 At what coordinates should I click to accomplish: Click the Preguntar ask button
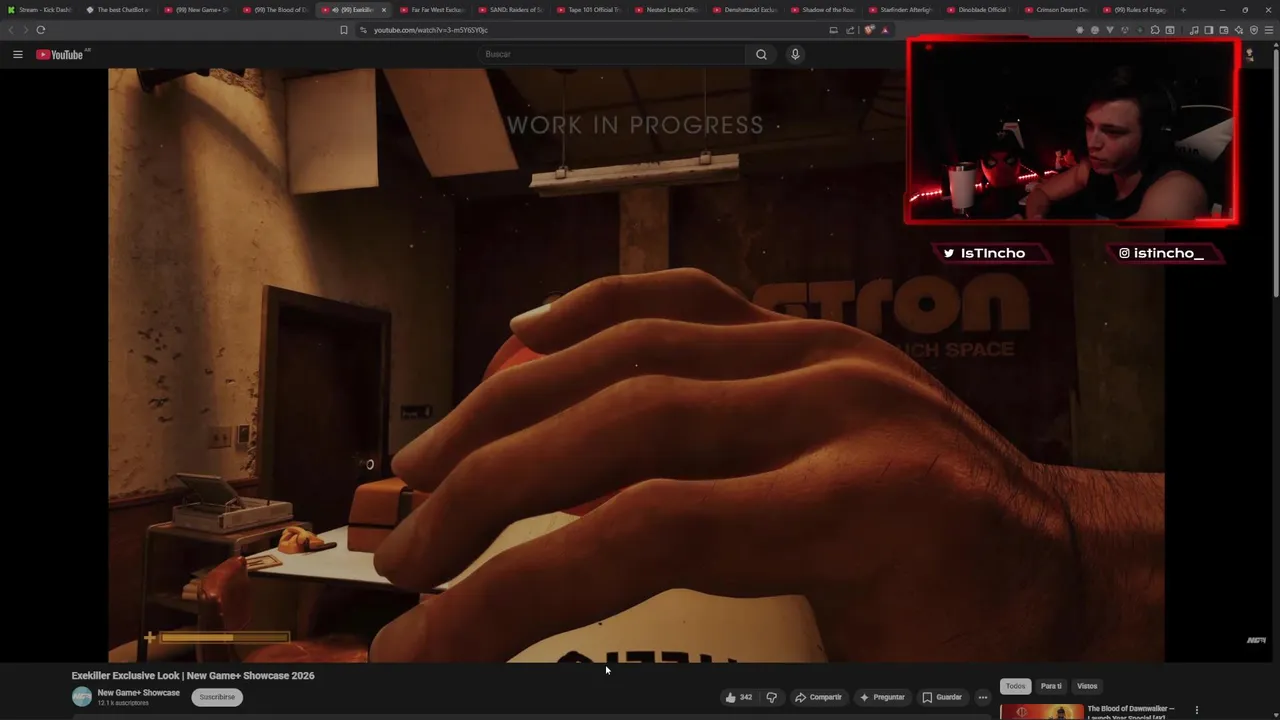[881, 697]
